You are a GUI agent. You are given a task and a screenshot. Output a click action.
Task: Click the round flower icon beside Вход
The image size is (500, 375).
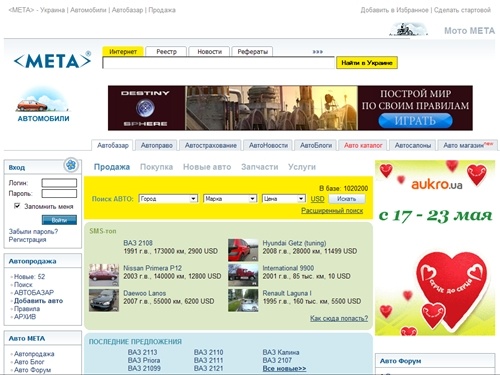tap(71, 165)
